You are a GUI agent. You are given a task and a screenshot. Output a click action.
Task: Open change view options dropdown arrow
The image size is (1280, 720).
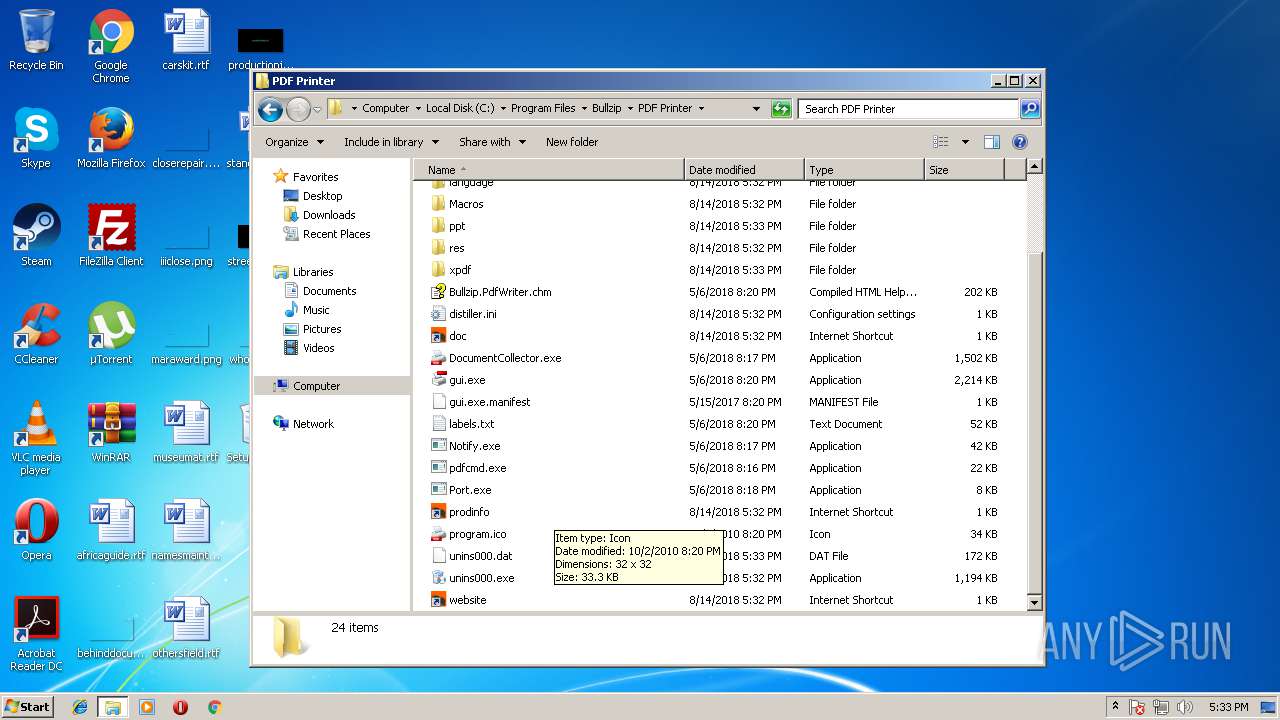965,142
